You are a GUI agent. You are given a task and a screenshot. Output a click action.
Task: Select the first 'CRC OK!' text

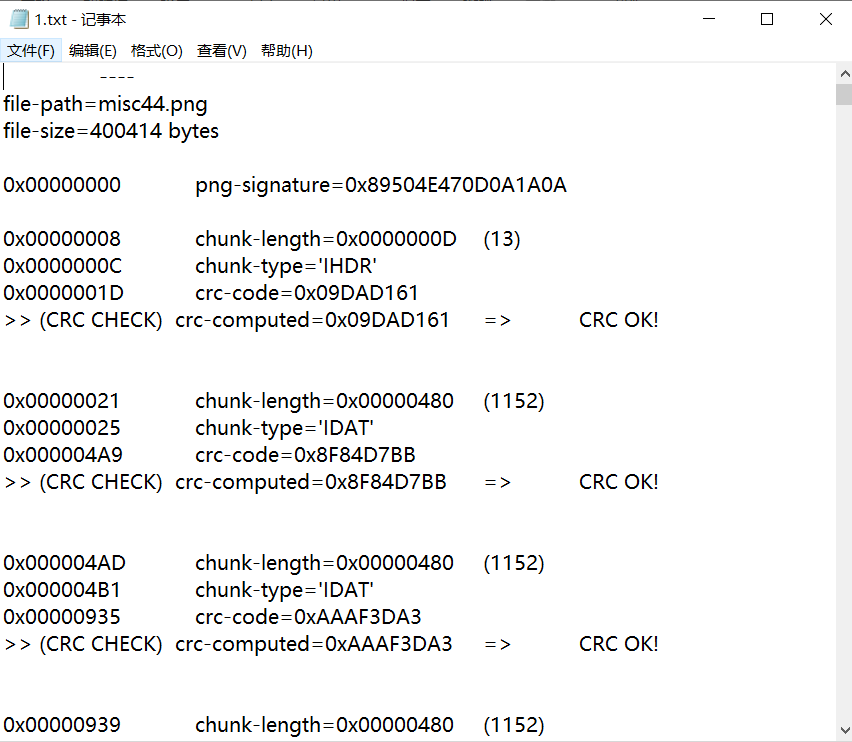(x=618, y=319)
